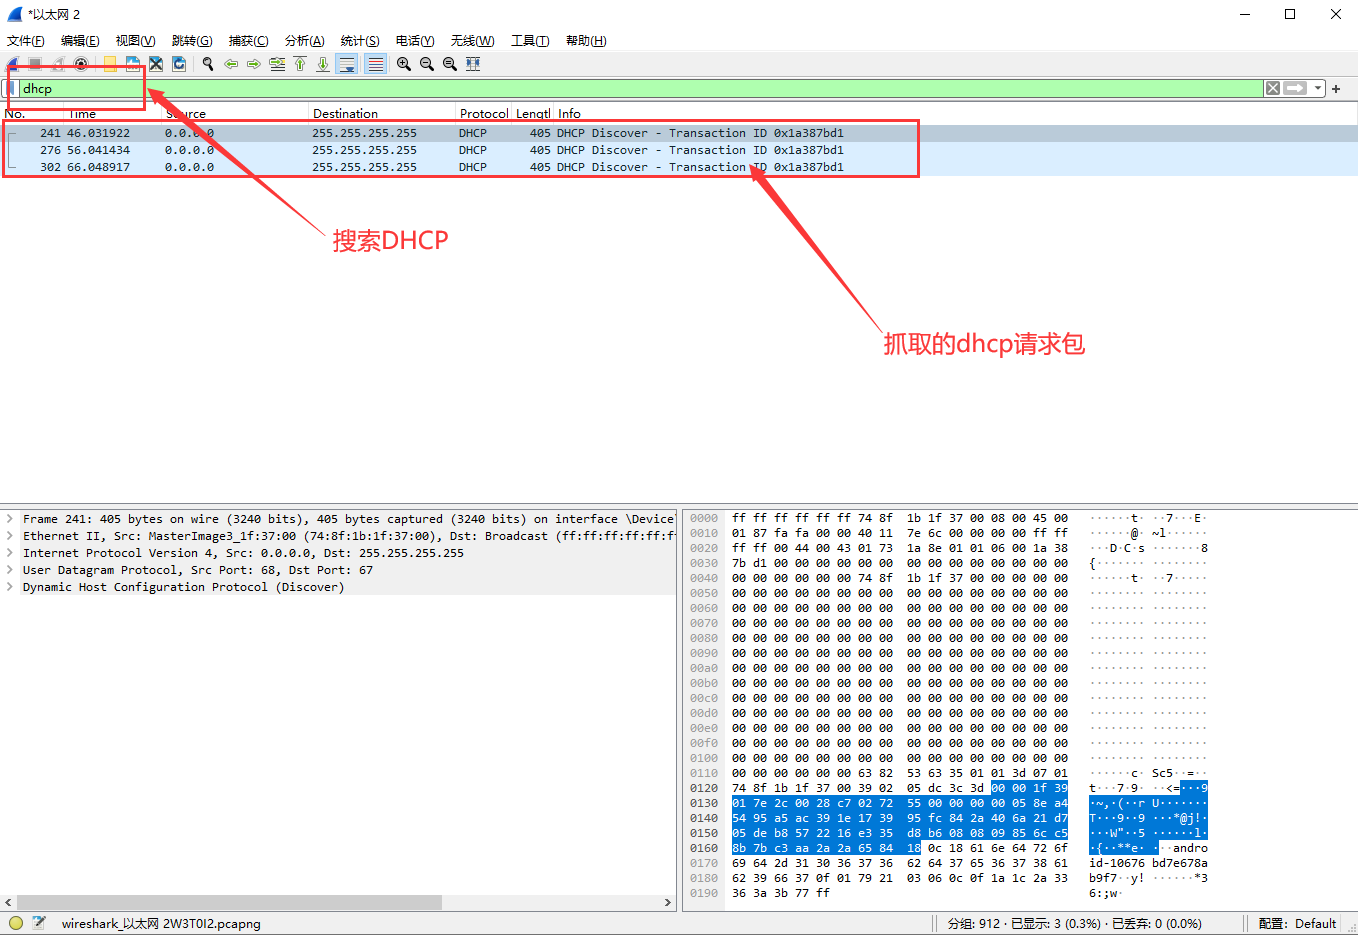Image resolution: width=1358 pixels, height=935 pixels.
Task: Jump to last packet icon
Action: tap(323, 64)
